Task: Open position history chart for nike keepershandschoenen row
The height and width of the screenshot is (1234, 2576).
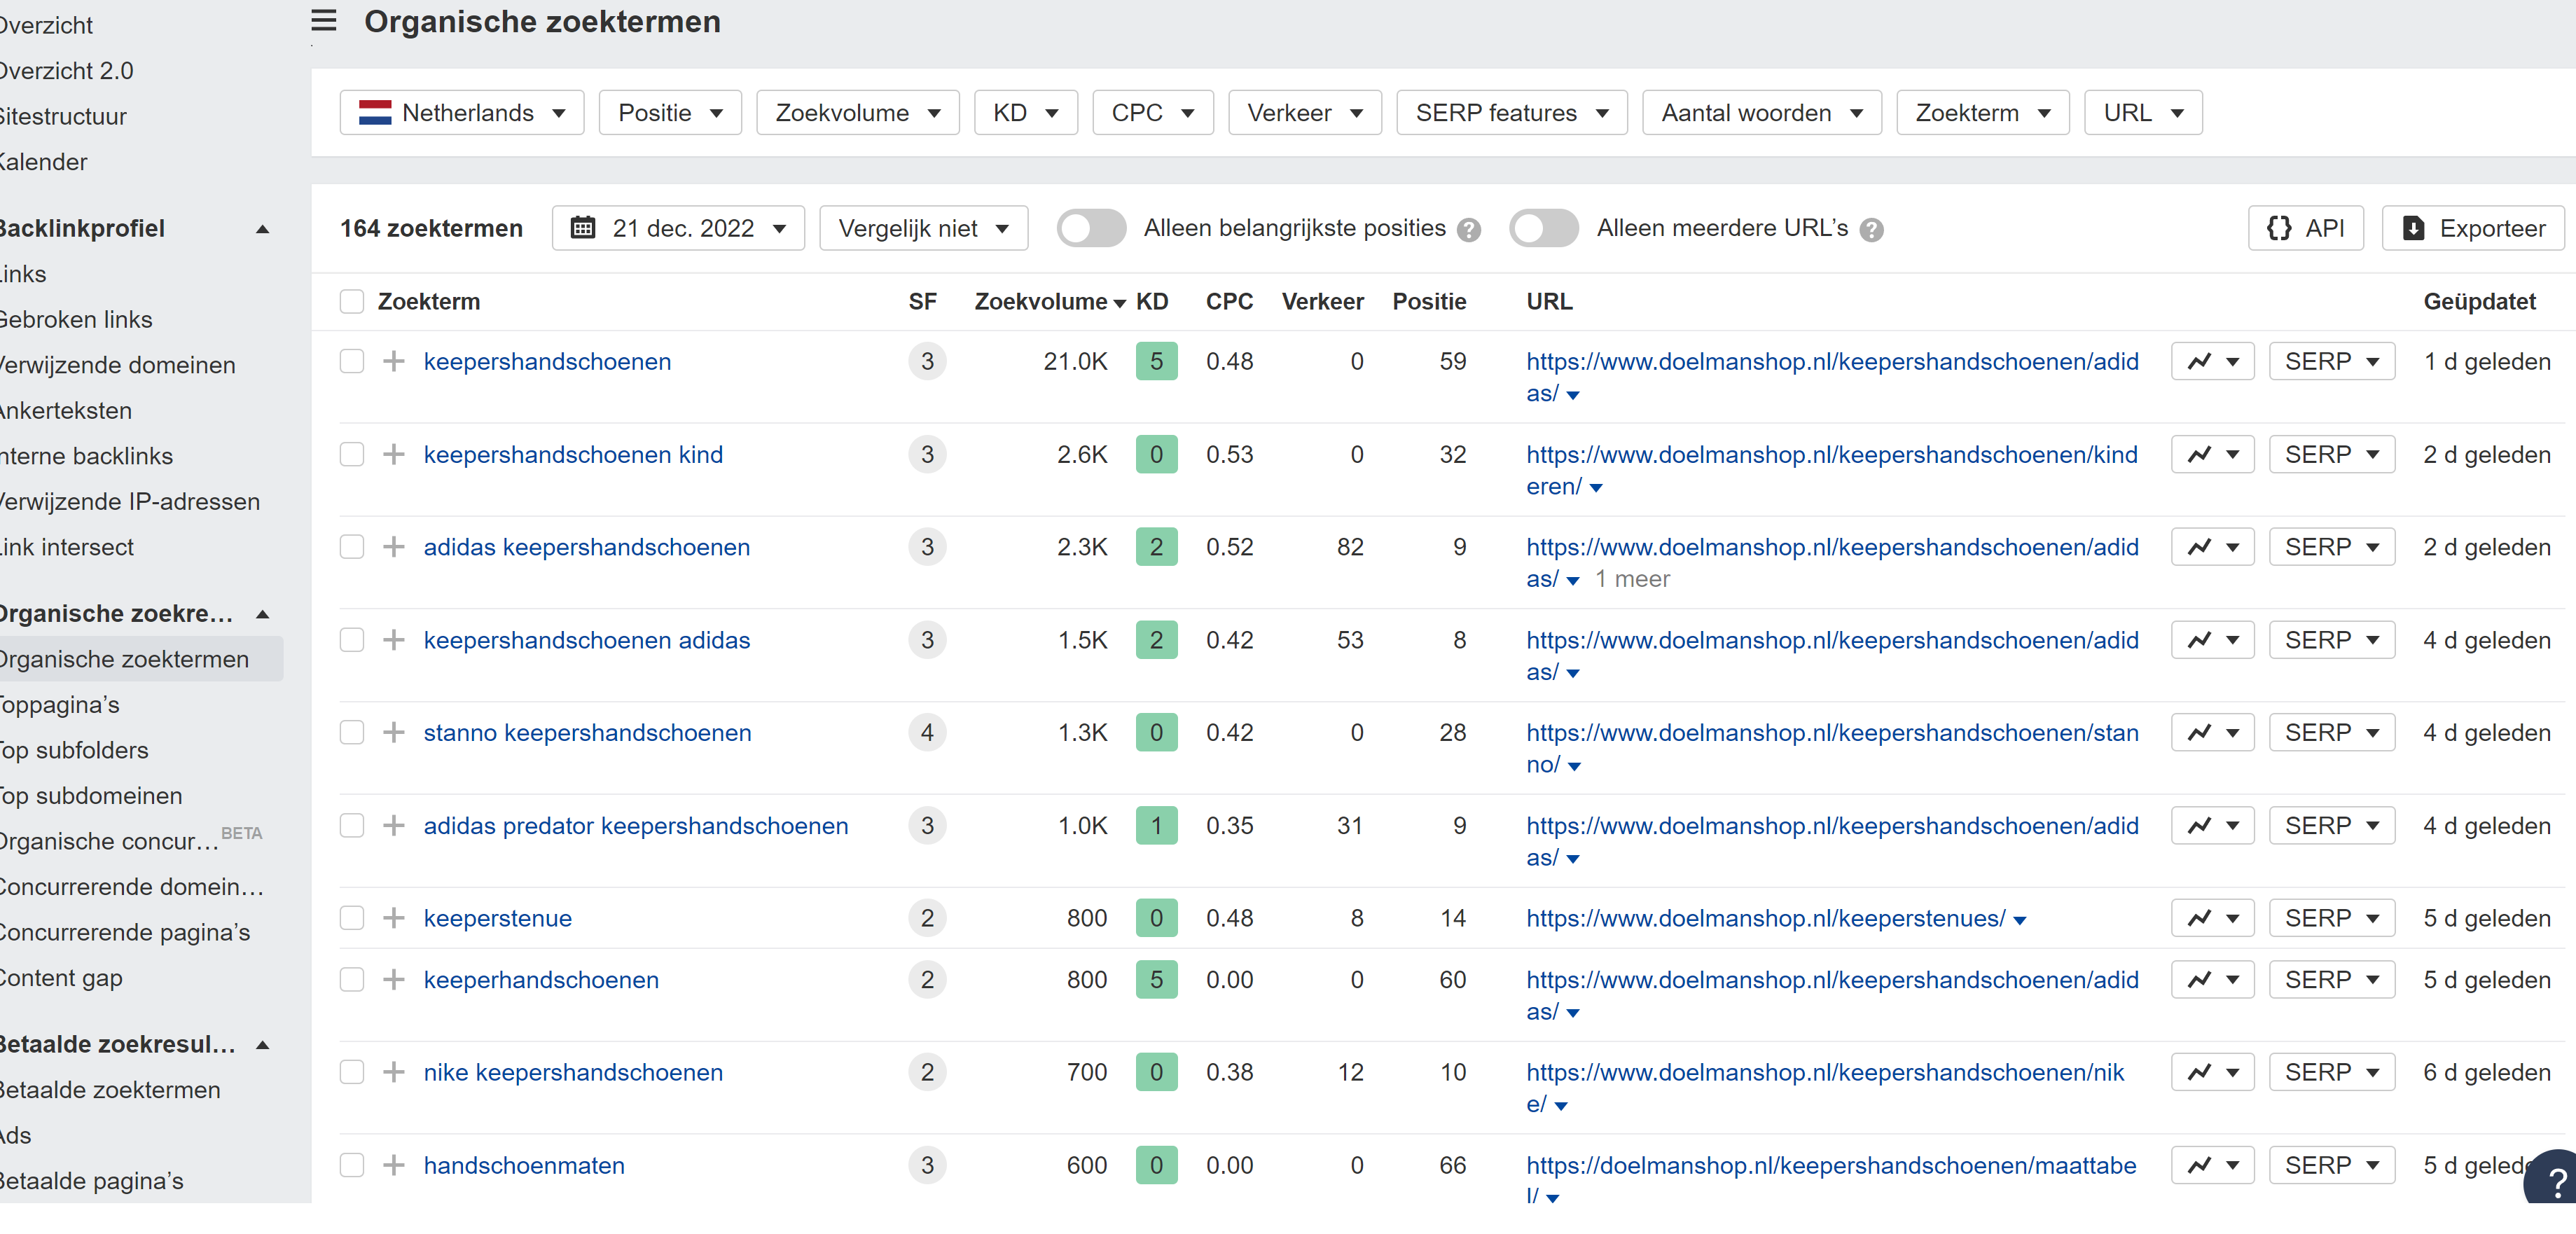Action: point(2212,1072)
